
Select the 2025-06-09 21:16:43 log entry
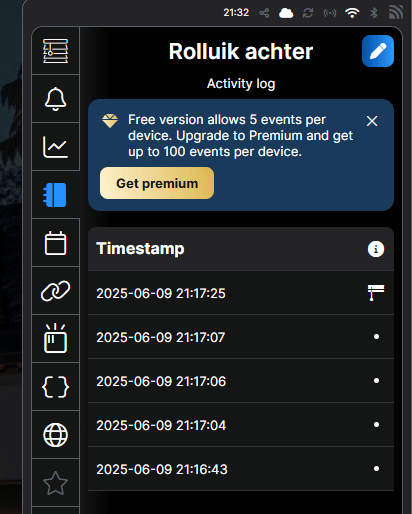pos(241,469)
